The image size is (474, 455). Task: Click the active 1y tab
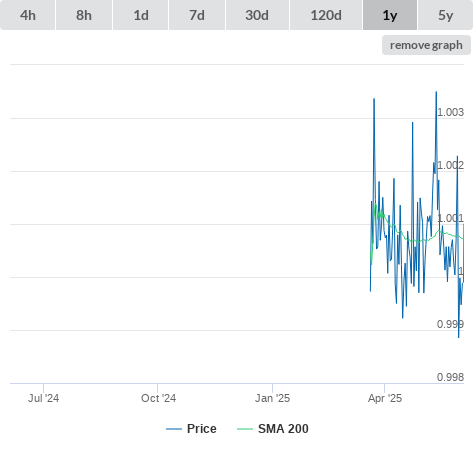[390, 15]
